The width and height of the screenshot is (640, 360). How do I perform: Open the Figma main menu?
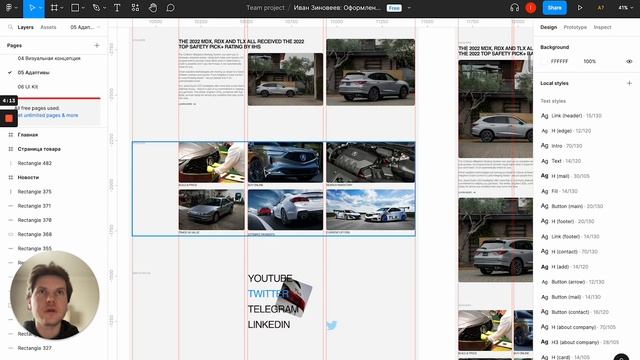(9, 8)
